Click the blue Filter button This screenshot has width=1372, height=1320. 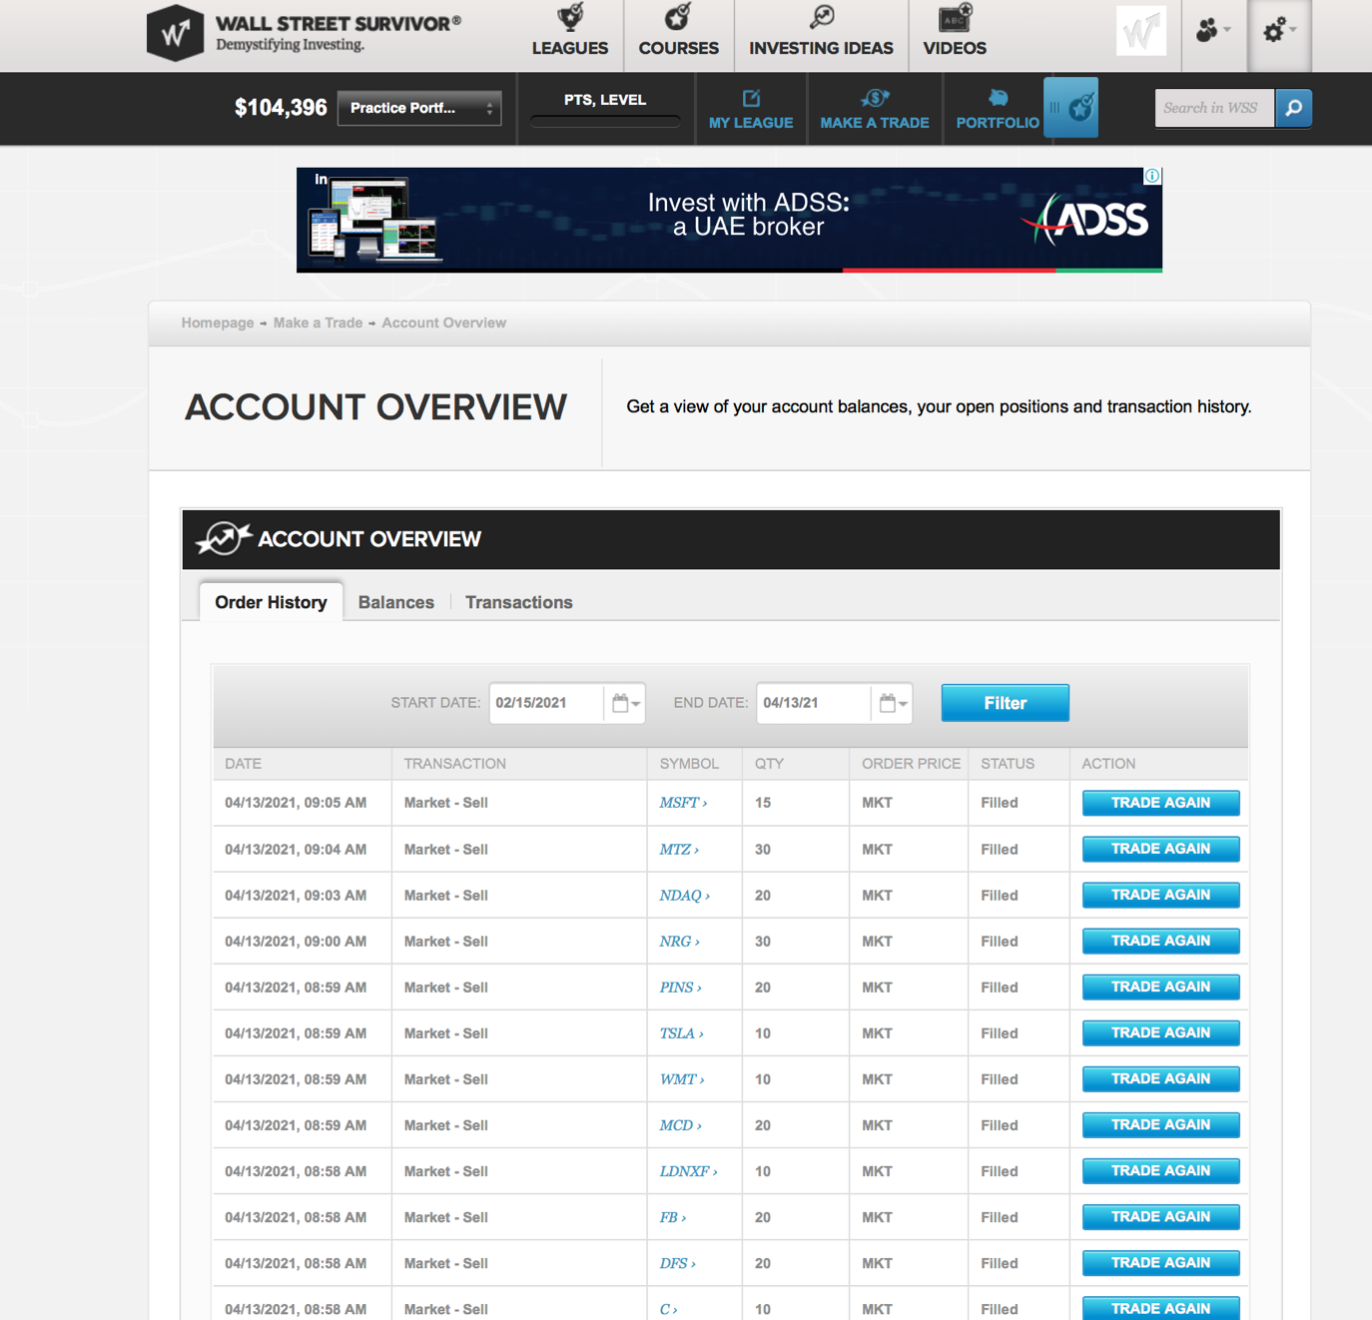pyautogui.click(x=1004, y=703)
